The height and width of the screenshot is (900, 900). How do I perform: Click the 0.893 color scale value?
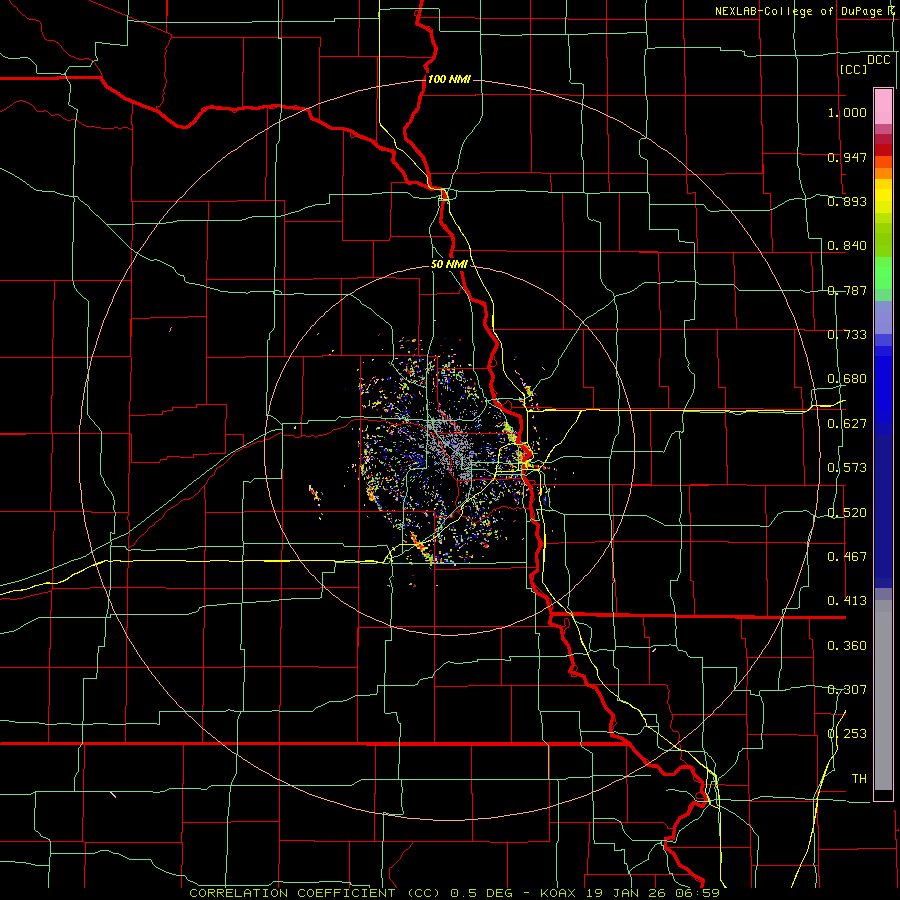(847, 201)
